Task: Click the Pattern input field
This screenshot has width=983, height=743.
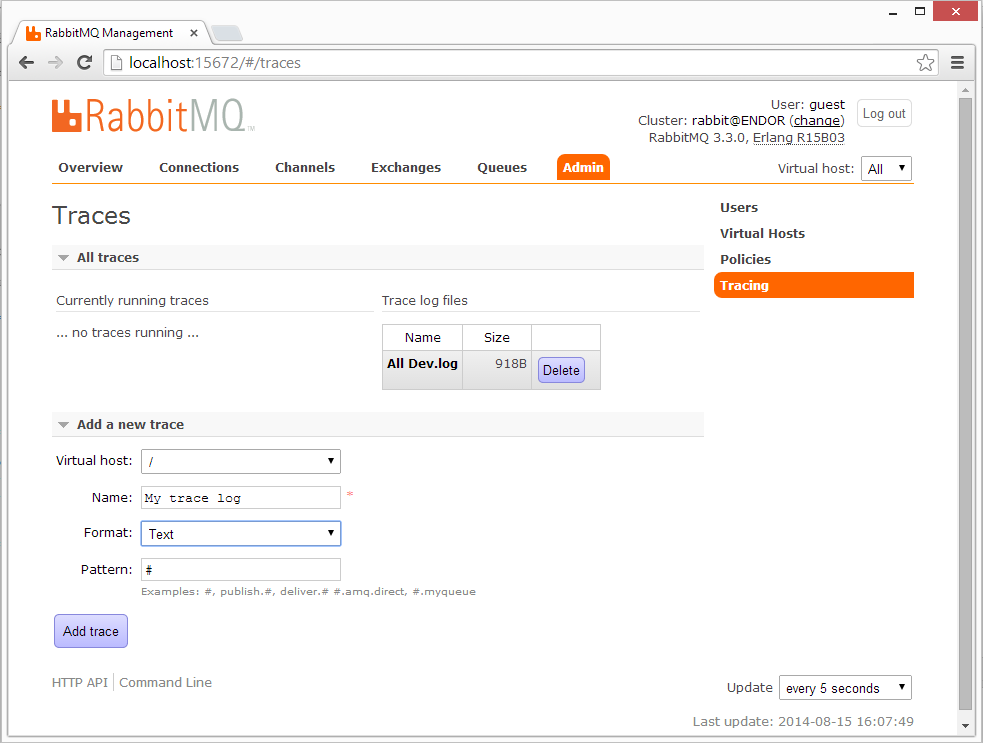Action: click(241, 570)
